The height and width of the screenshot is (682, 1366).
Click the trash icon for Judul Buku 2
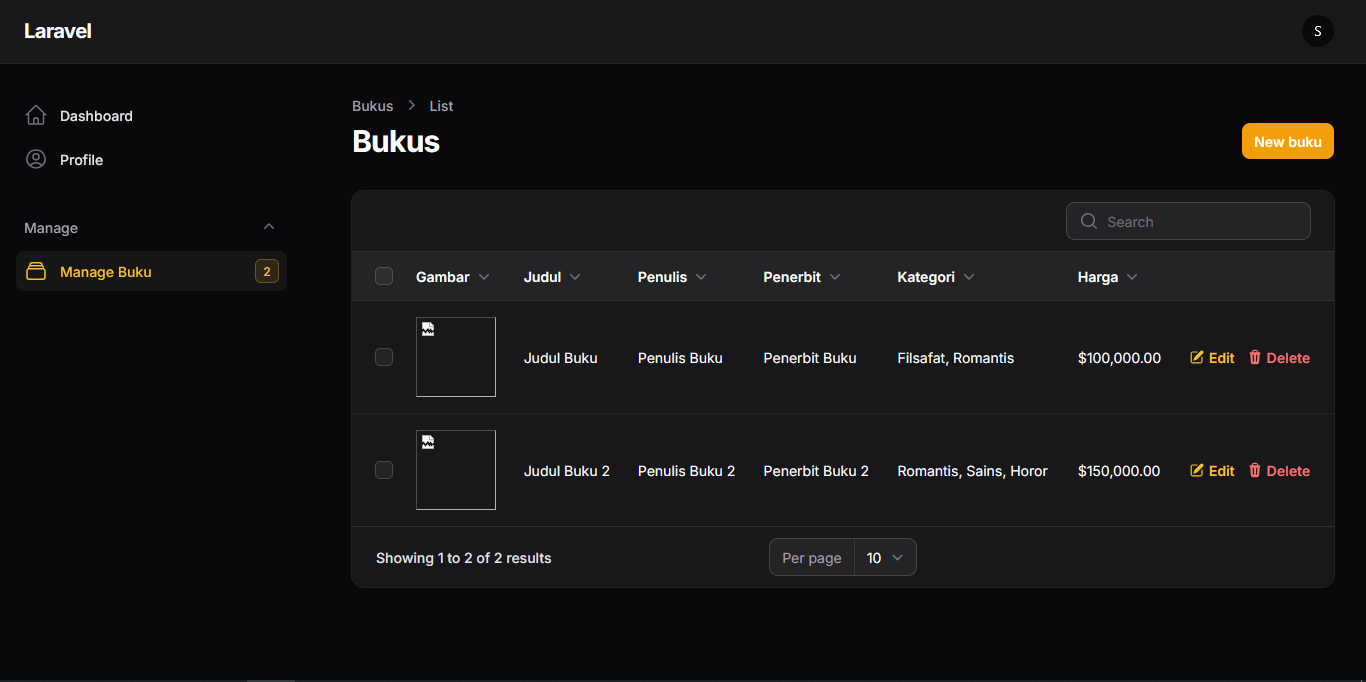(x=1255, y=471)
